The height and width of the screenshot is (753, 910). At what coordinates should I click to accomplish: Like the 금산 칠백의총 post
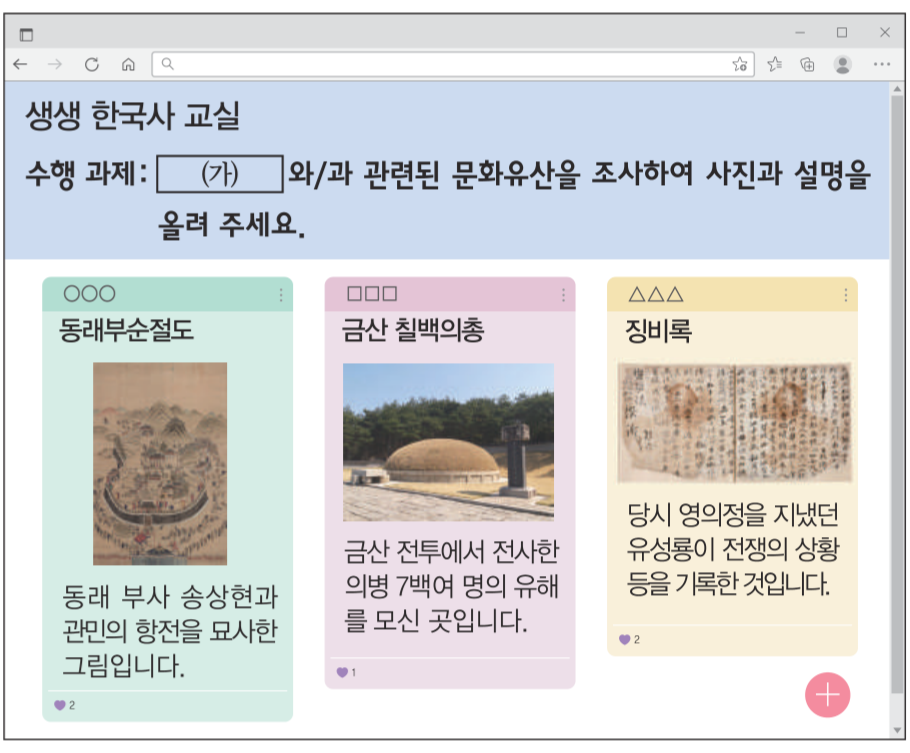341,673
